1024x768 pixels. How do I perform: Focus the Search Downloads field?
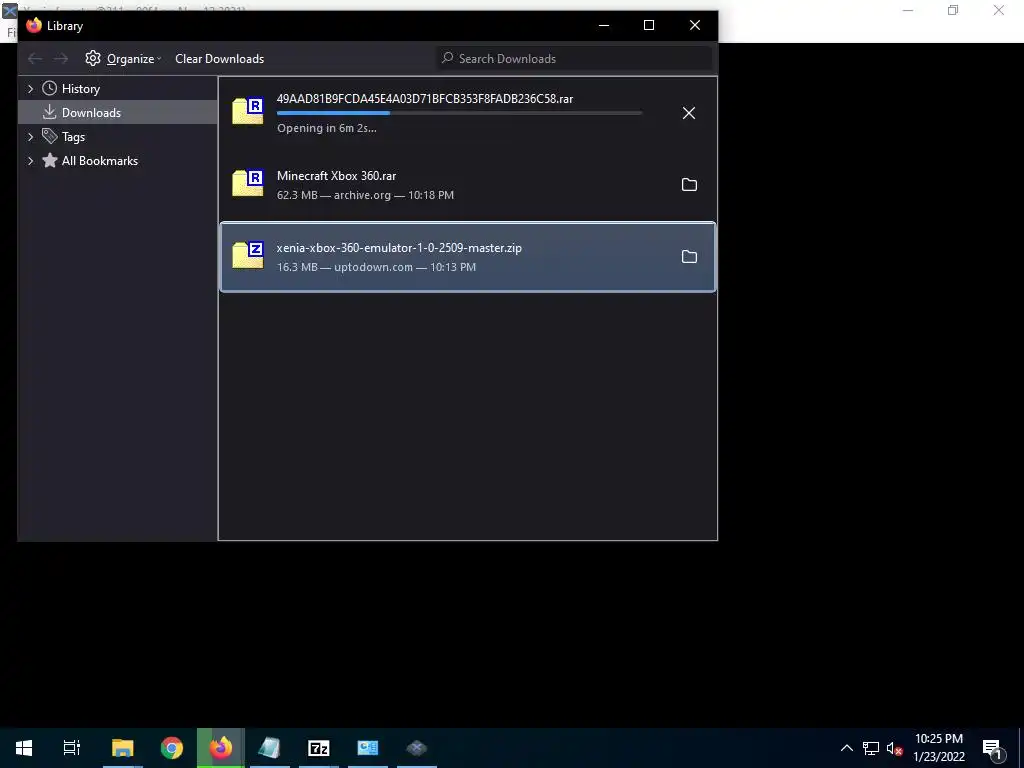pyautogui.click(x=575, y=59)
